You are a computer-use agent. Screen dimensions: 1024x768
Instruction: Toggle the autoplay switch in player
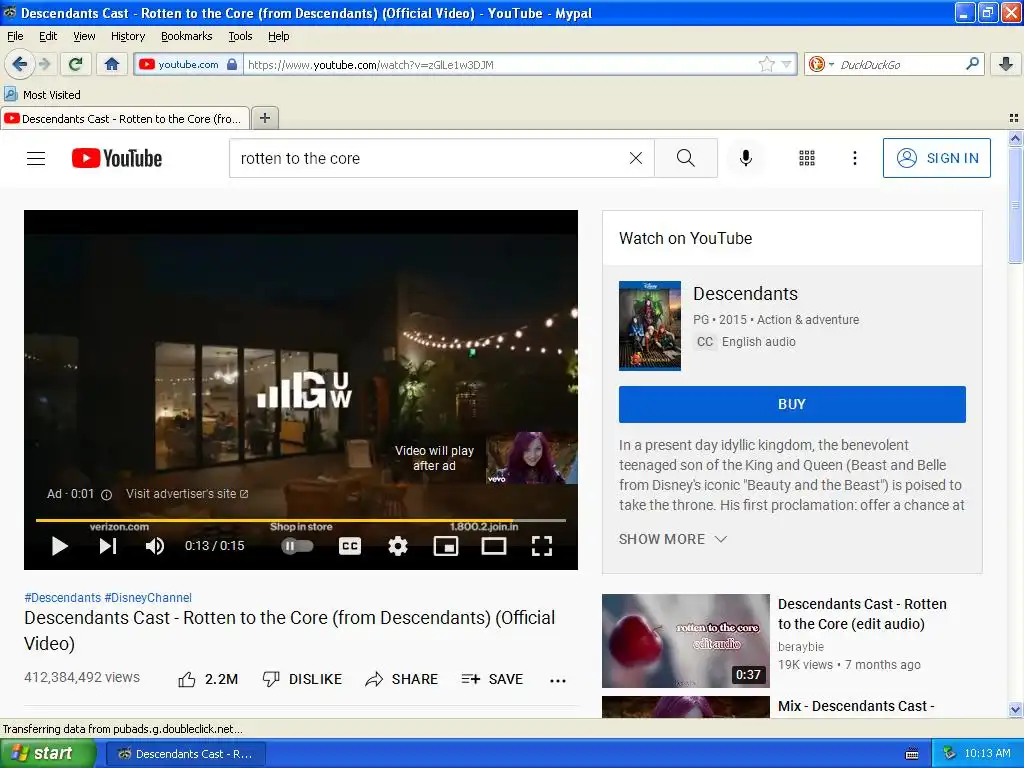click(297, 546)
